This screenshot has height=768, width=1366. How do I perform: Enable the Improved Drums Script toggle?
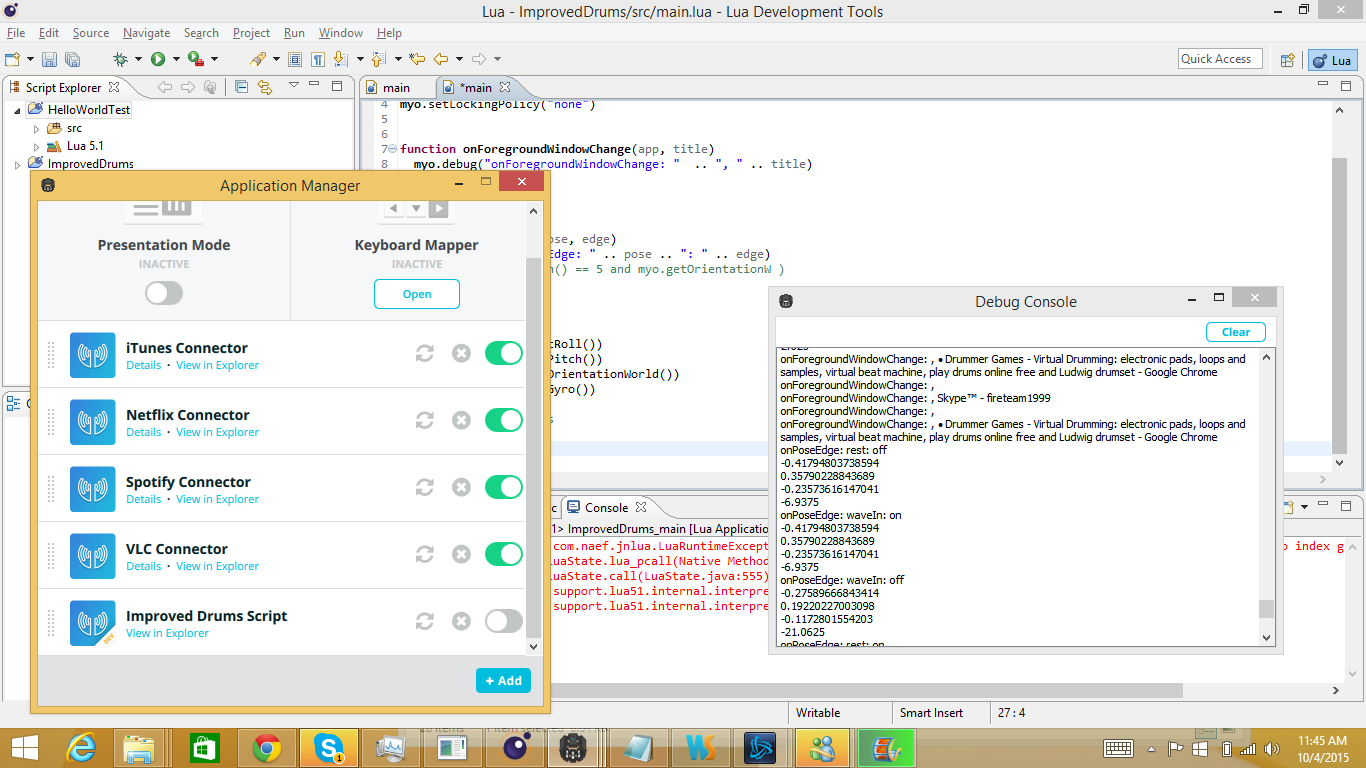tap(503, 621)
